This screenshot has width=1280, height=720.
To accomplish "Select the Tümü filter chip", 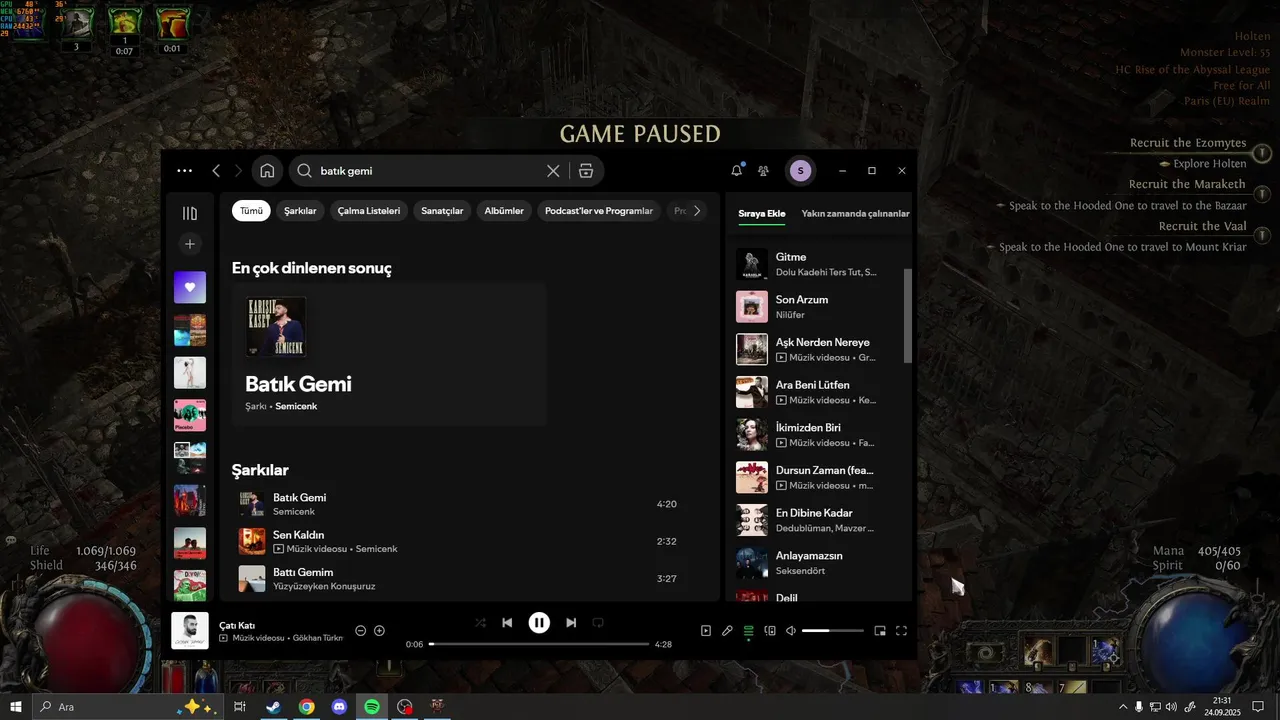I will point(251,211).
